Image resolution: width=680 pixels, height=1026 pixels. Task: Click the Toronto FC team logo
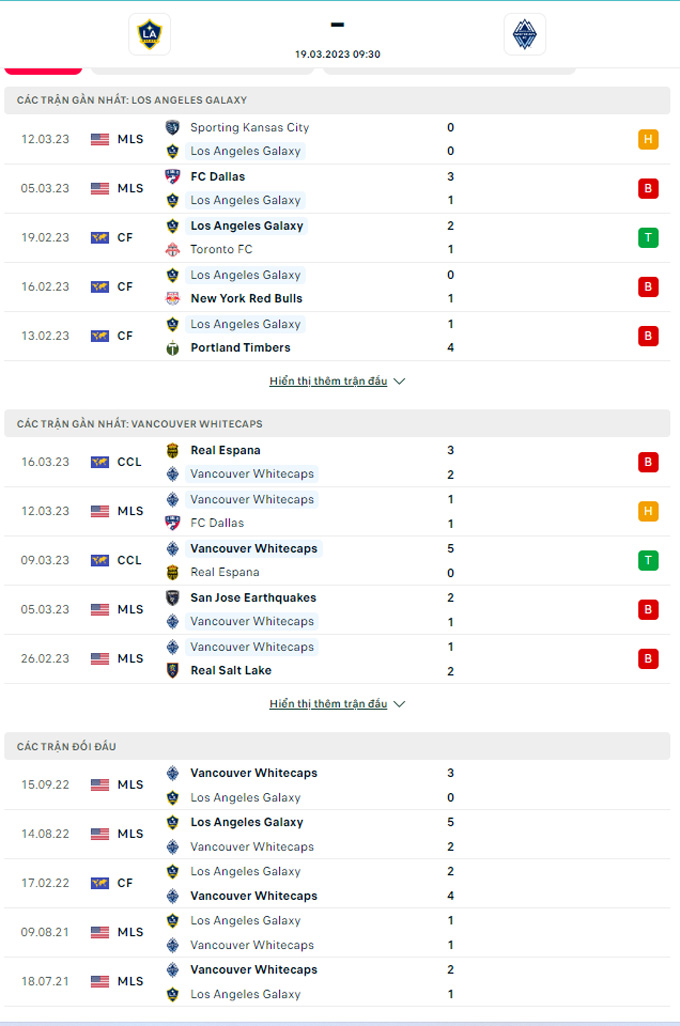[173, 249]
